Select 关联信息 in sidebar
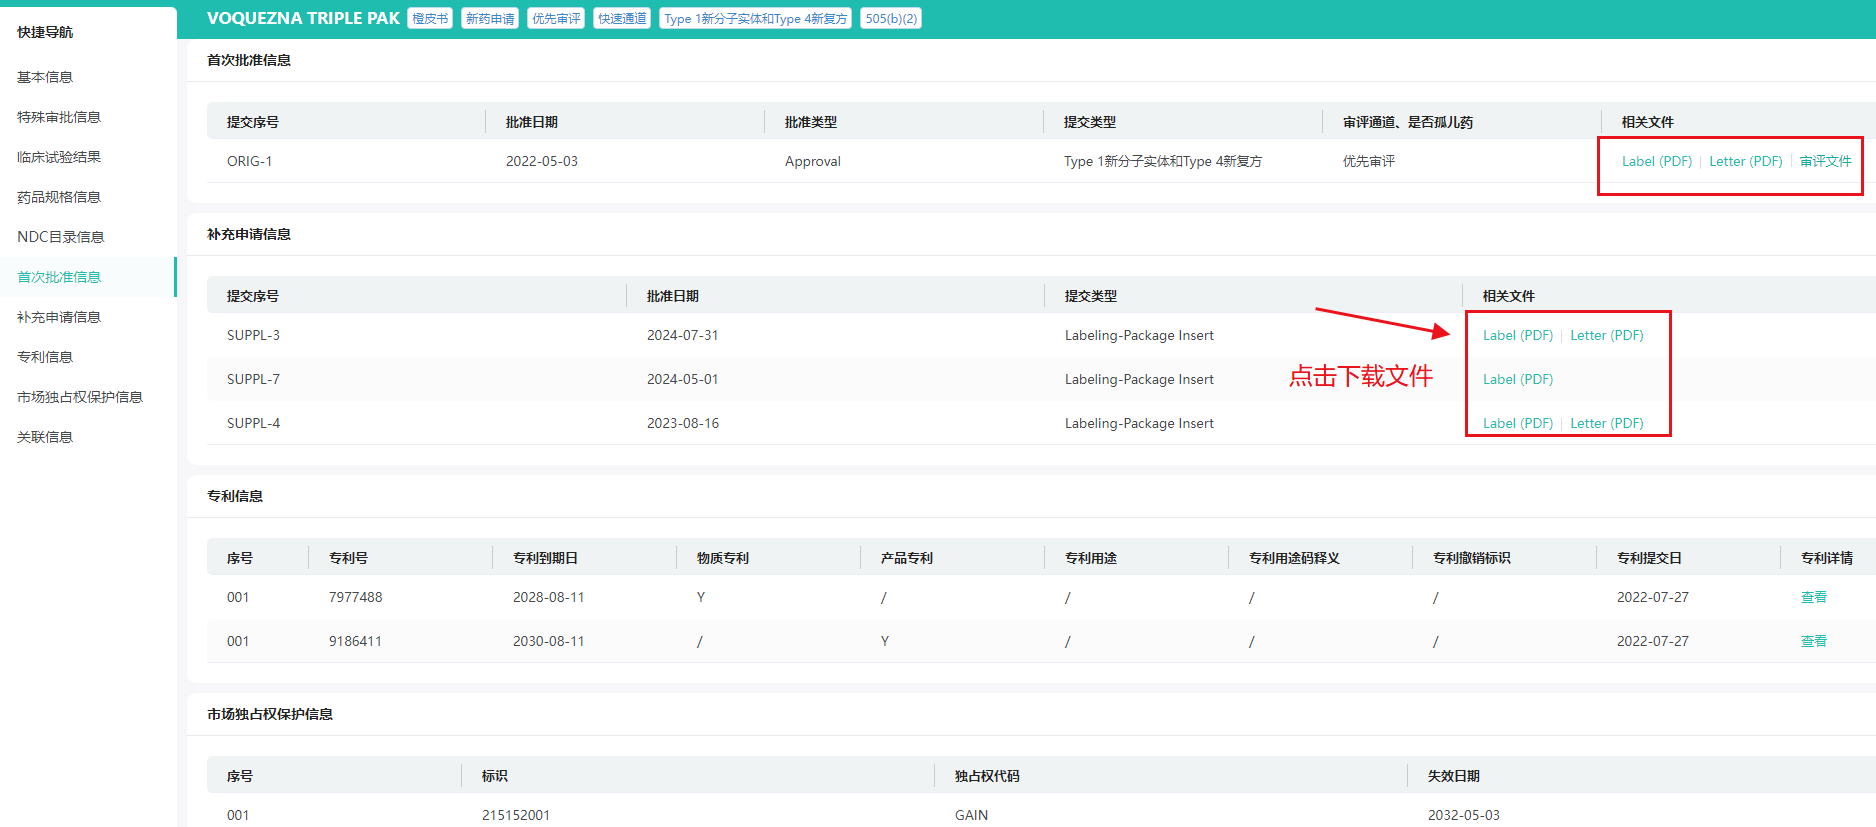This screenshot has height=827, width=1876. (45, 437)
